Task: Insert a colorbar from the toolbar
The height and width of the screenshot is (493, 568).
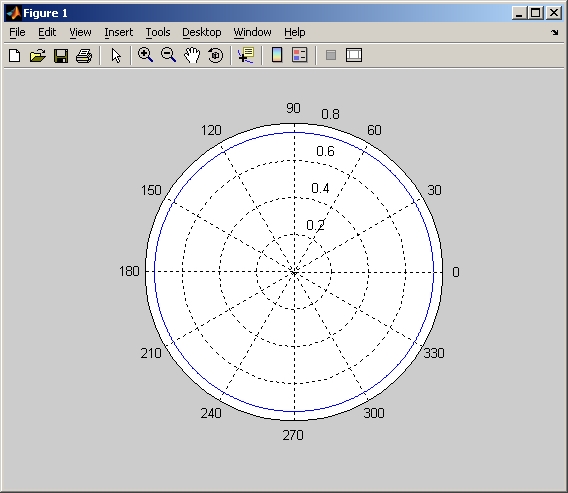Action: pyautogui.click(x=277, y=55)
